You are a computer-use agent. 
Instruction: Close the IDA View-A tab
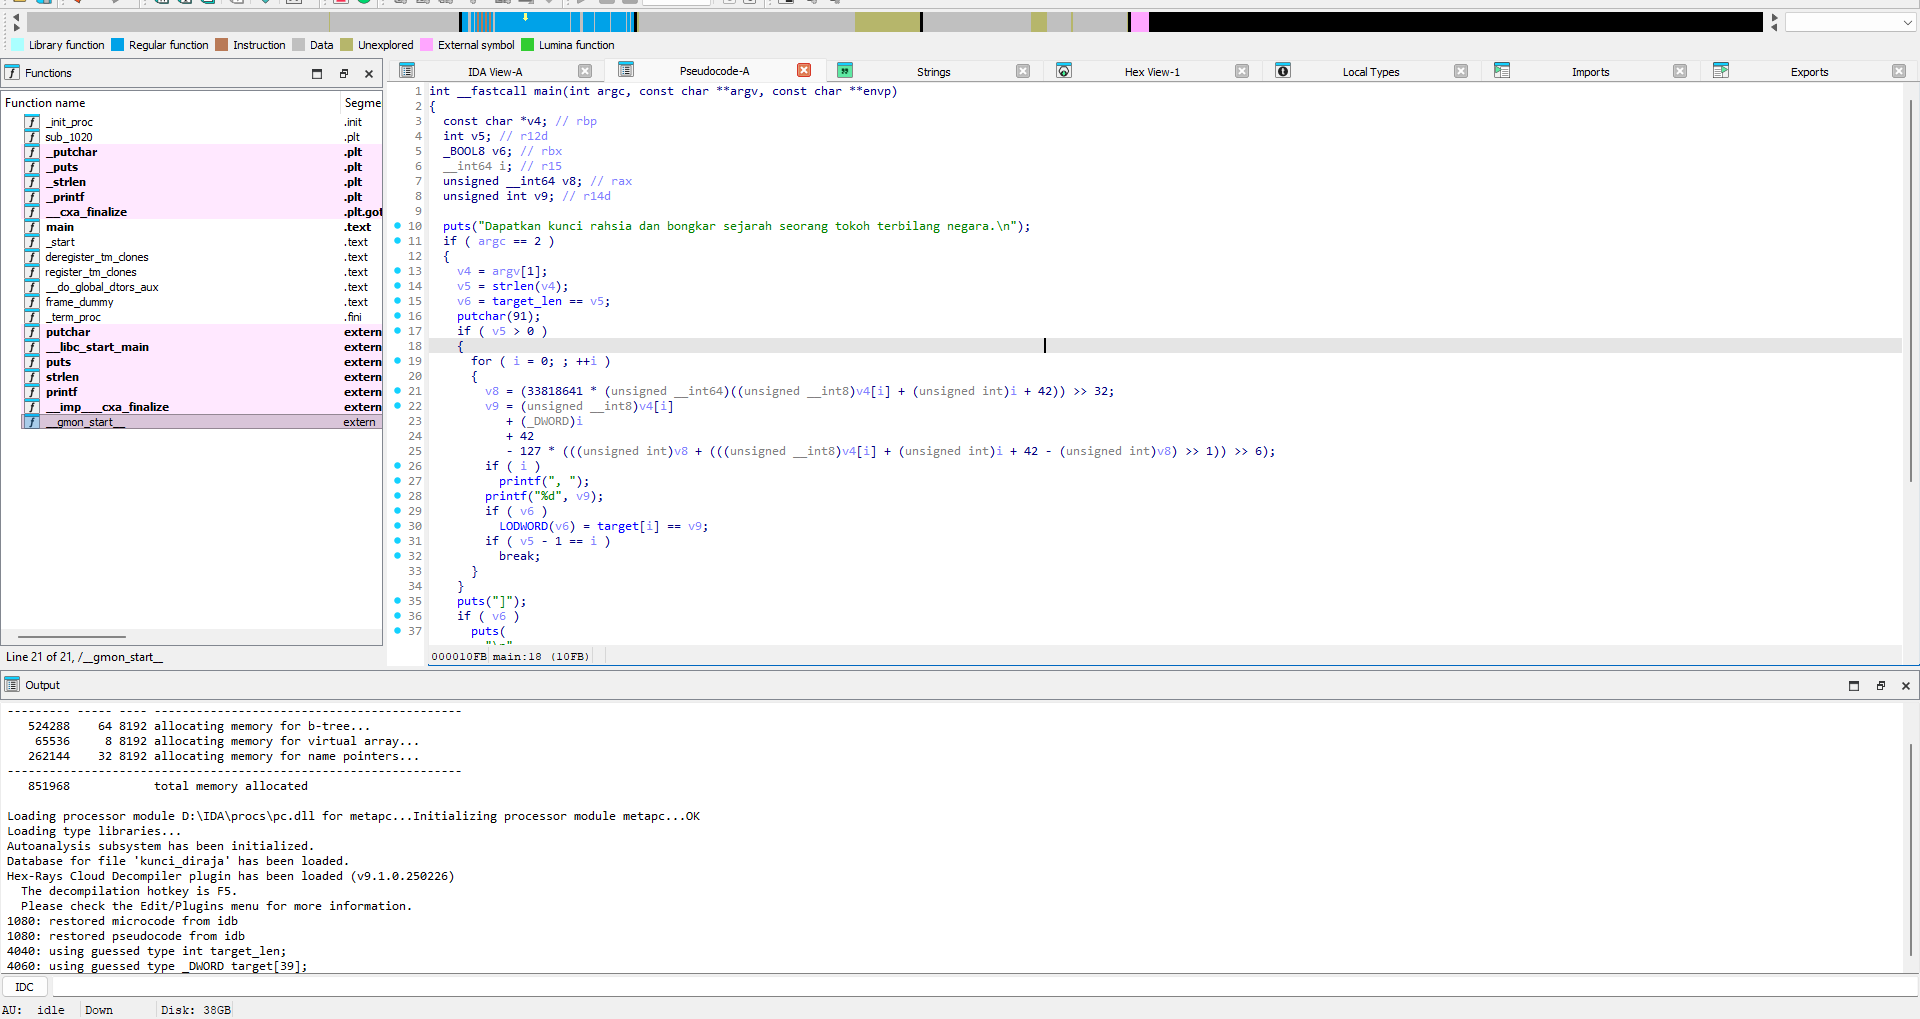pyautogui.click(x=585, y=71)
